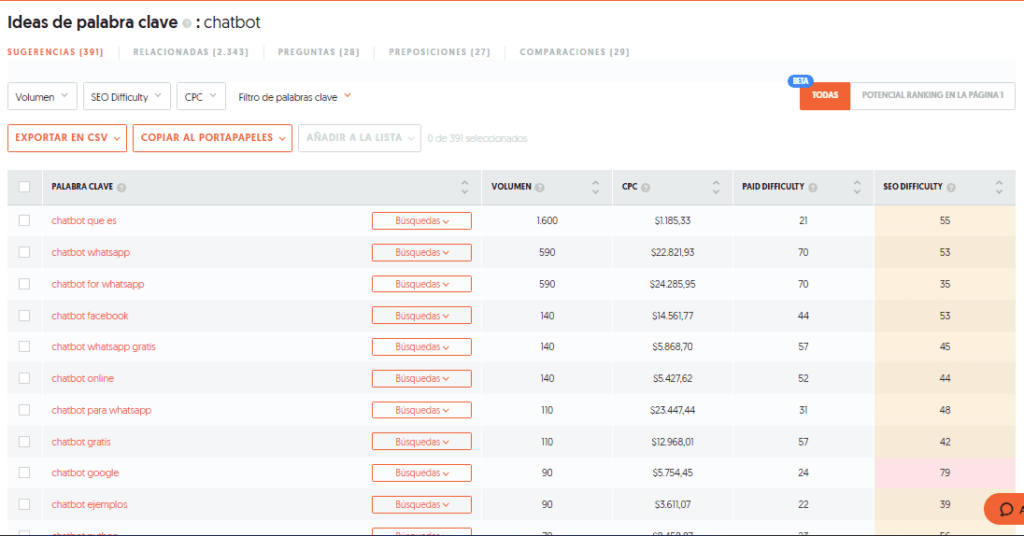The image size is (1024, 536).
Task: Open keyword link 'chatbot whatsapp'
Action: [x=91, y=252]
